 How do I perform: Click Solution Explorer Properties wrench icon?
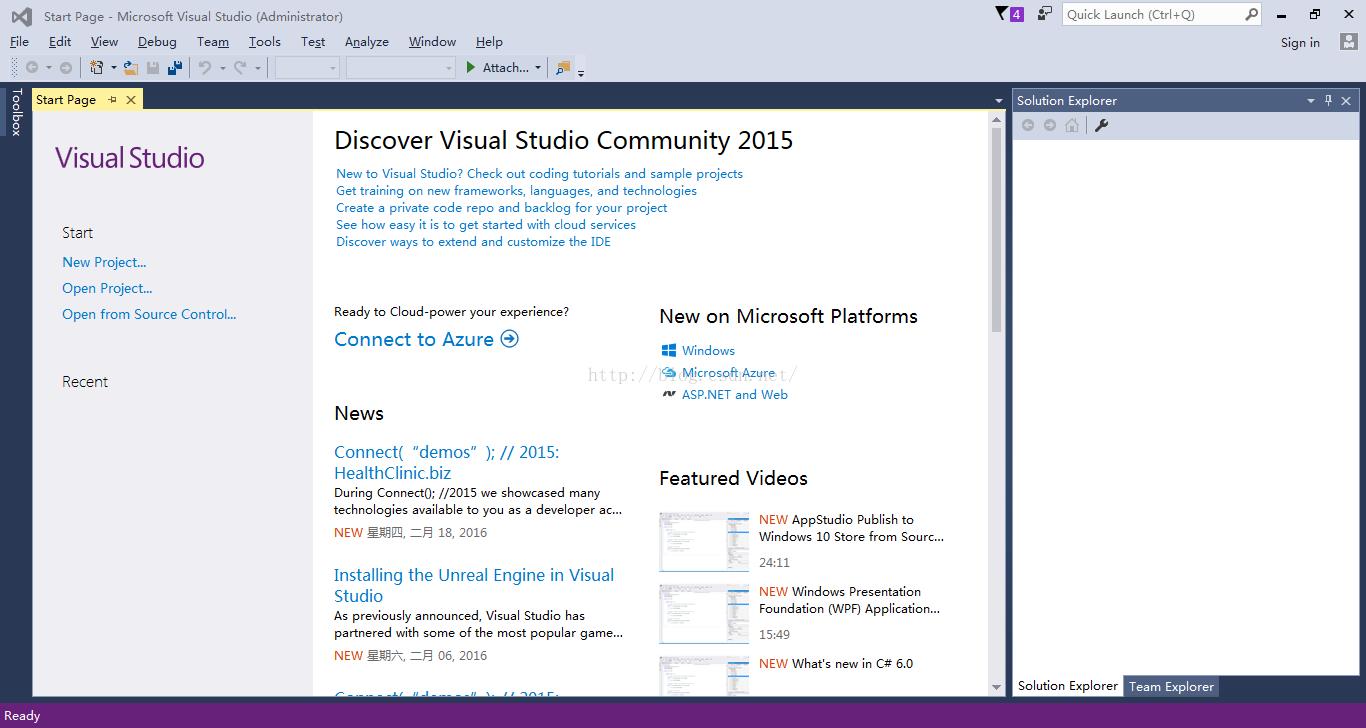[x=1101, y=125]
